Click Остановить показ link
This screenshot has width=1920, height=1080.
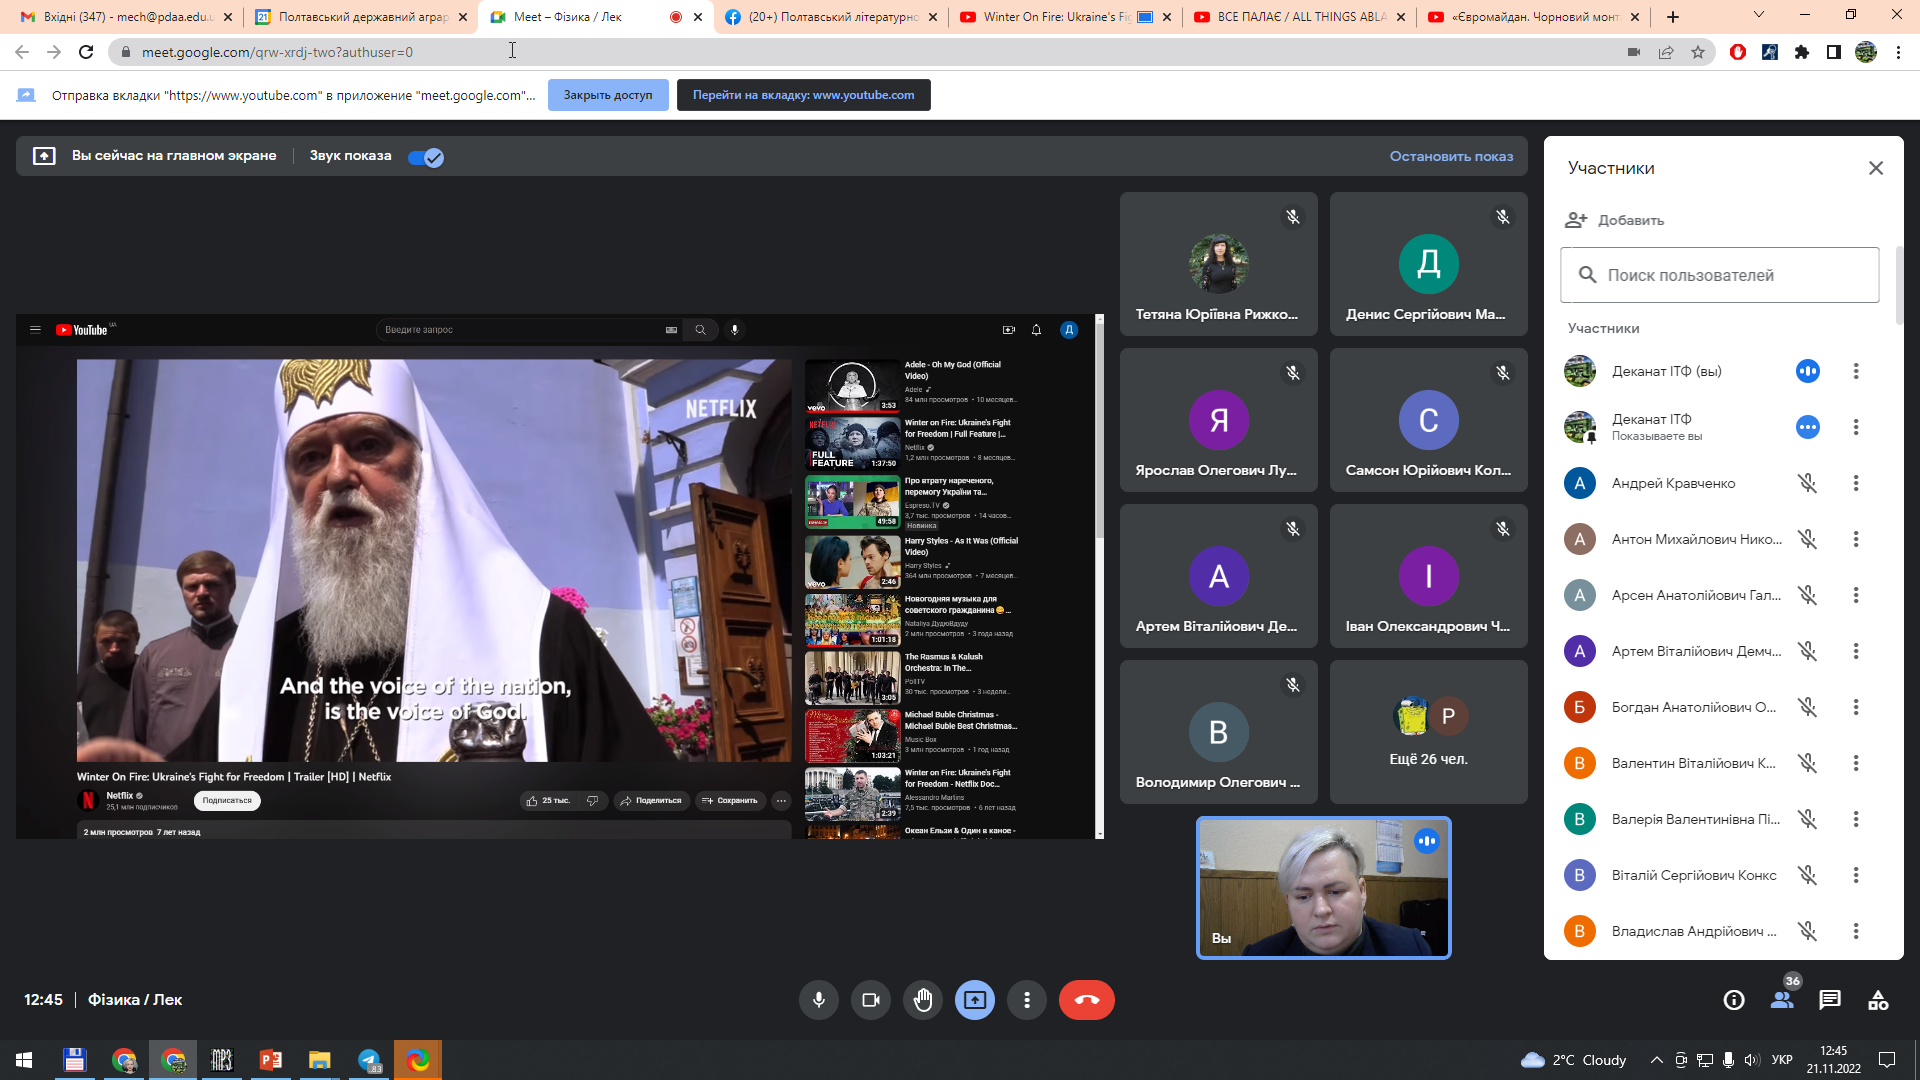pos(1451,156)
